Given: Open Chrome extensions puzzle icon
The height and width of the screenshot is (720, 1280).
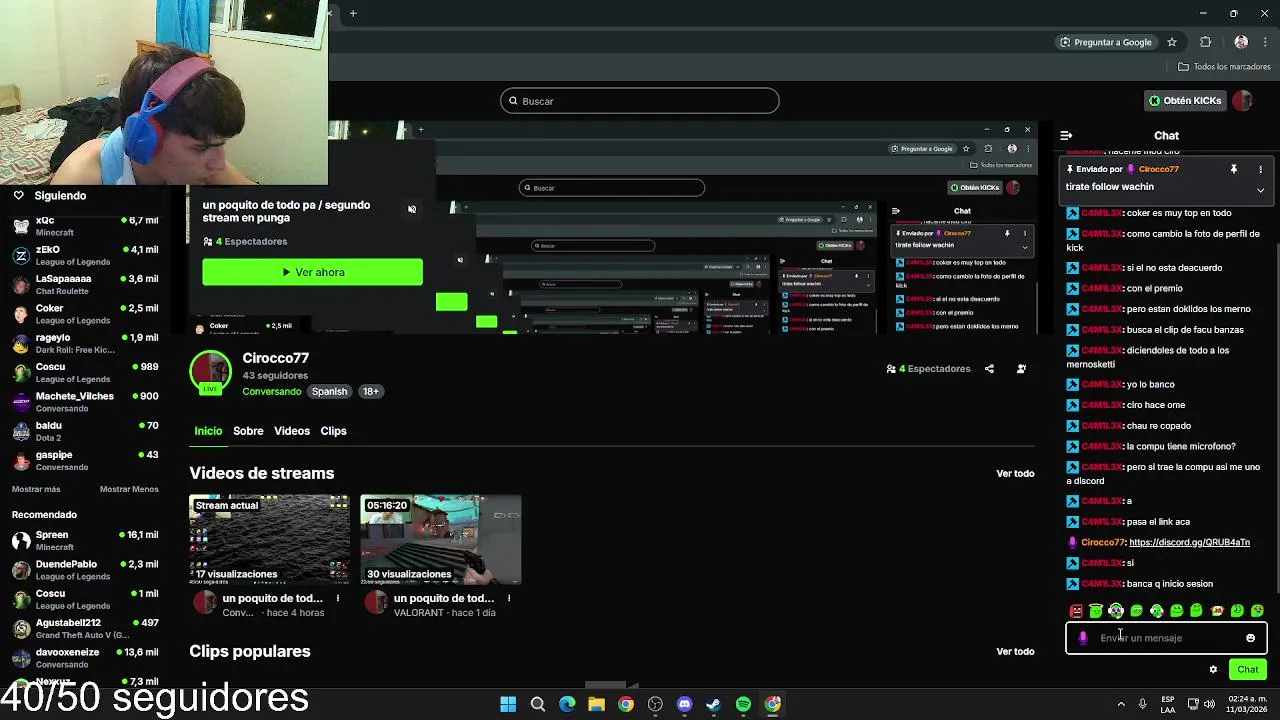Looking at the screenshot, I should click(1205, 42).
